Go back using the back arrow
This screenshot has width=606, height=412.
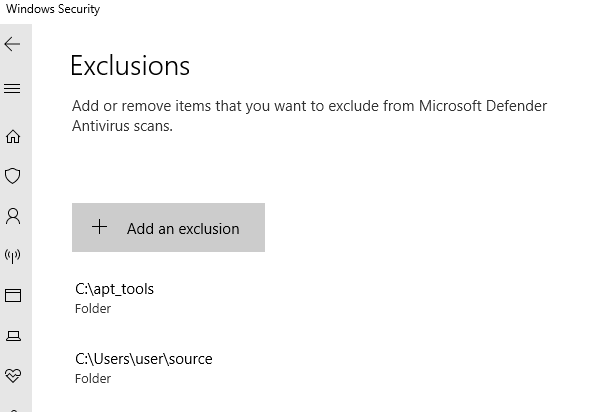pos(13,45)
